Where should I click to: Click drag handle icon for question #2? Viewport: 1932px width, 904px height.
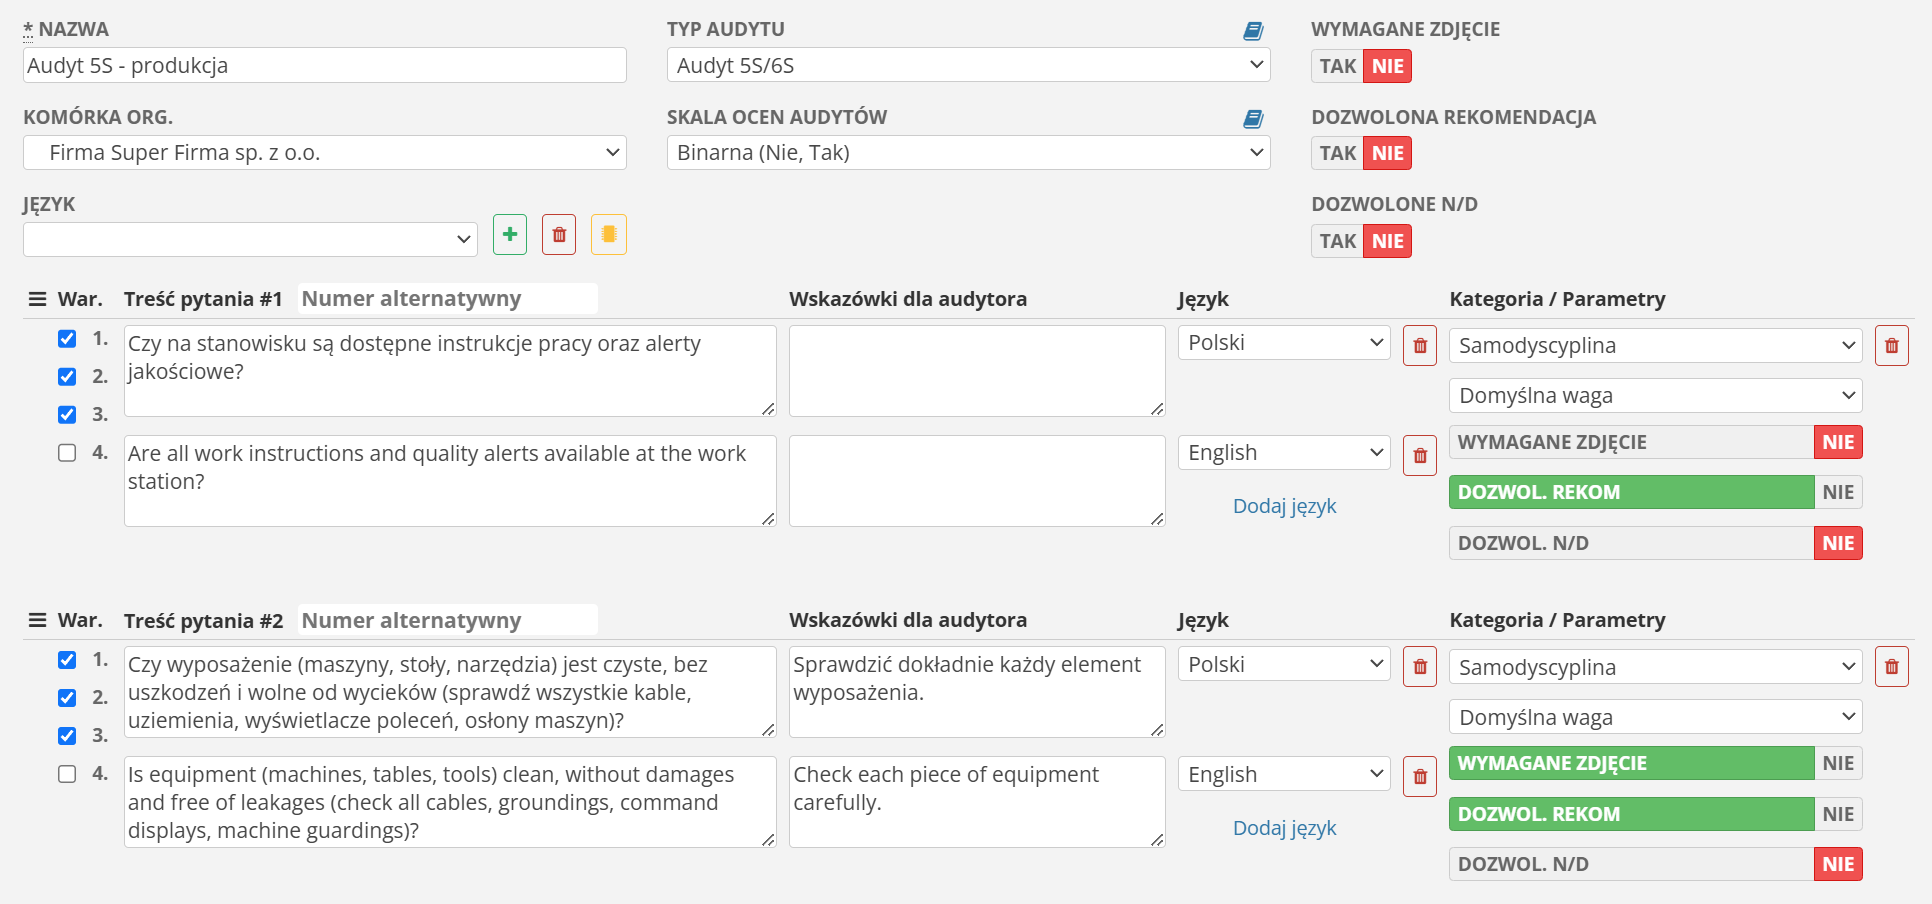[37, 620]
